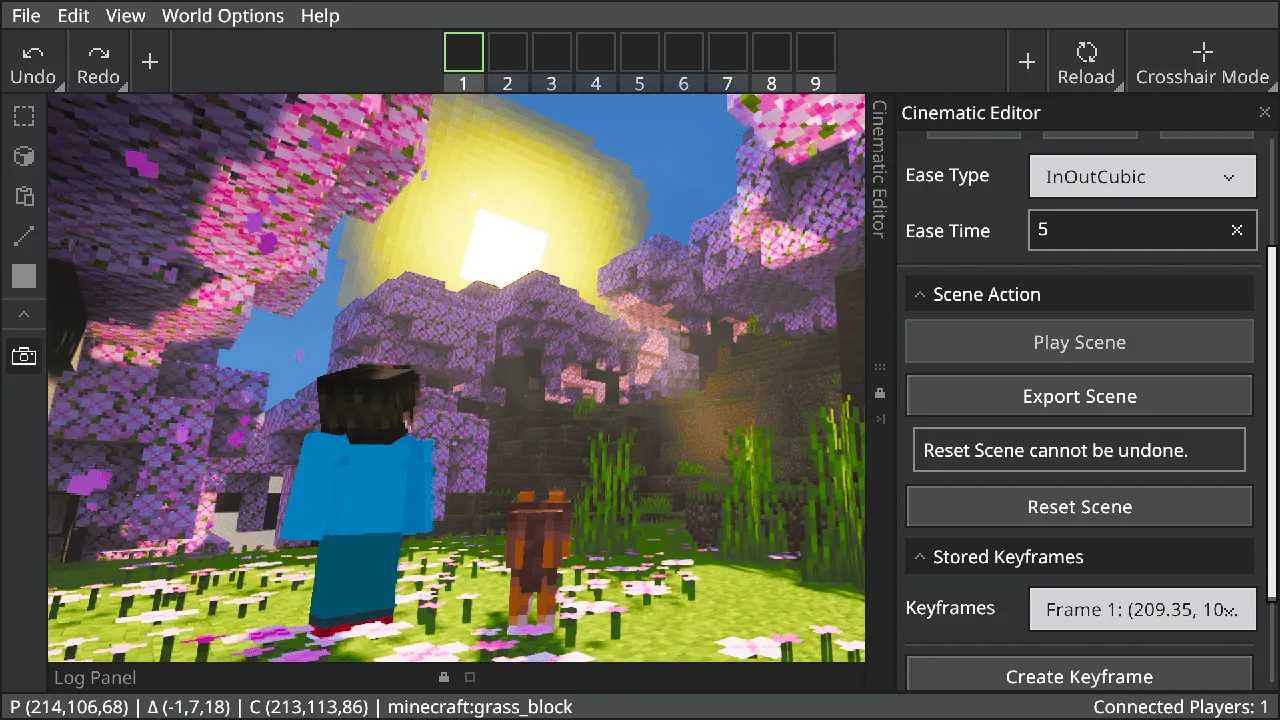Select the Brush cube tool
Viewport: 1280px width, 720px height.
(24, 156)
